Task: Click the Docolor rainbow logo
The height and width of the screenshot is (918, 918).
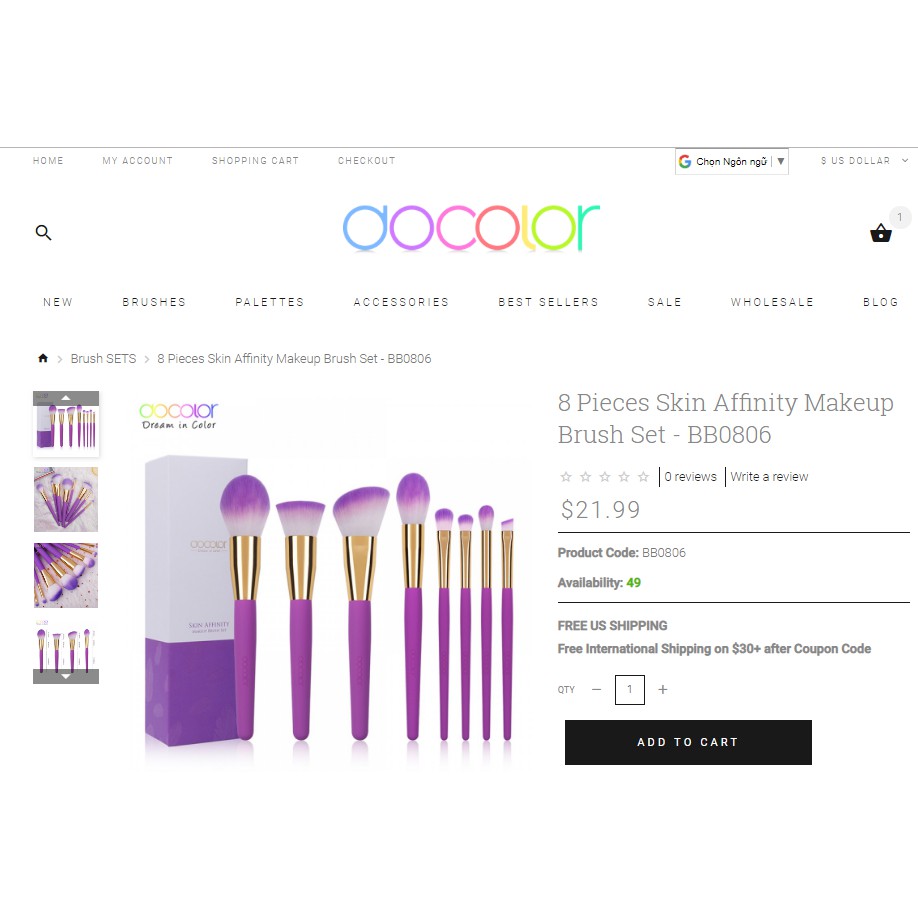Action: (471, 228)
